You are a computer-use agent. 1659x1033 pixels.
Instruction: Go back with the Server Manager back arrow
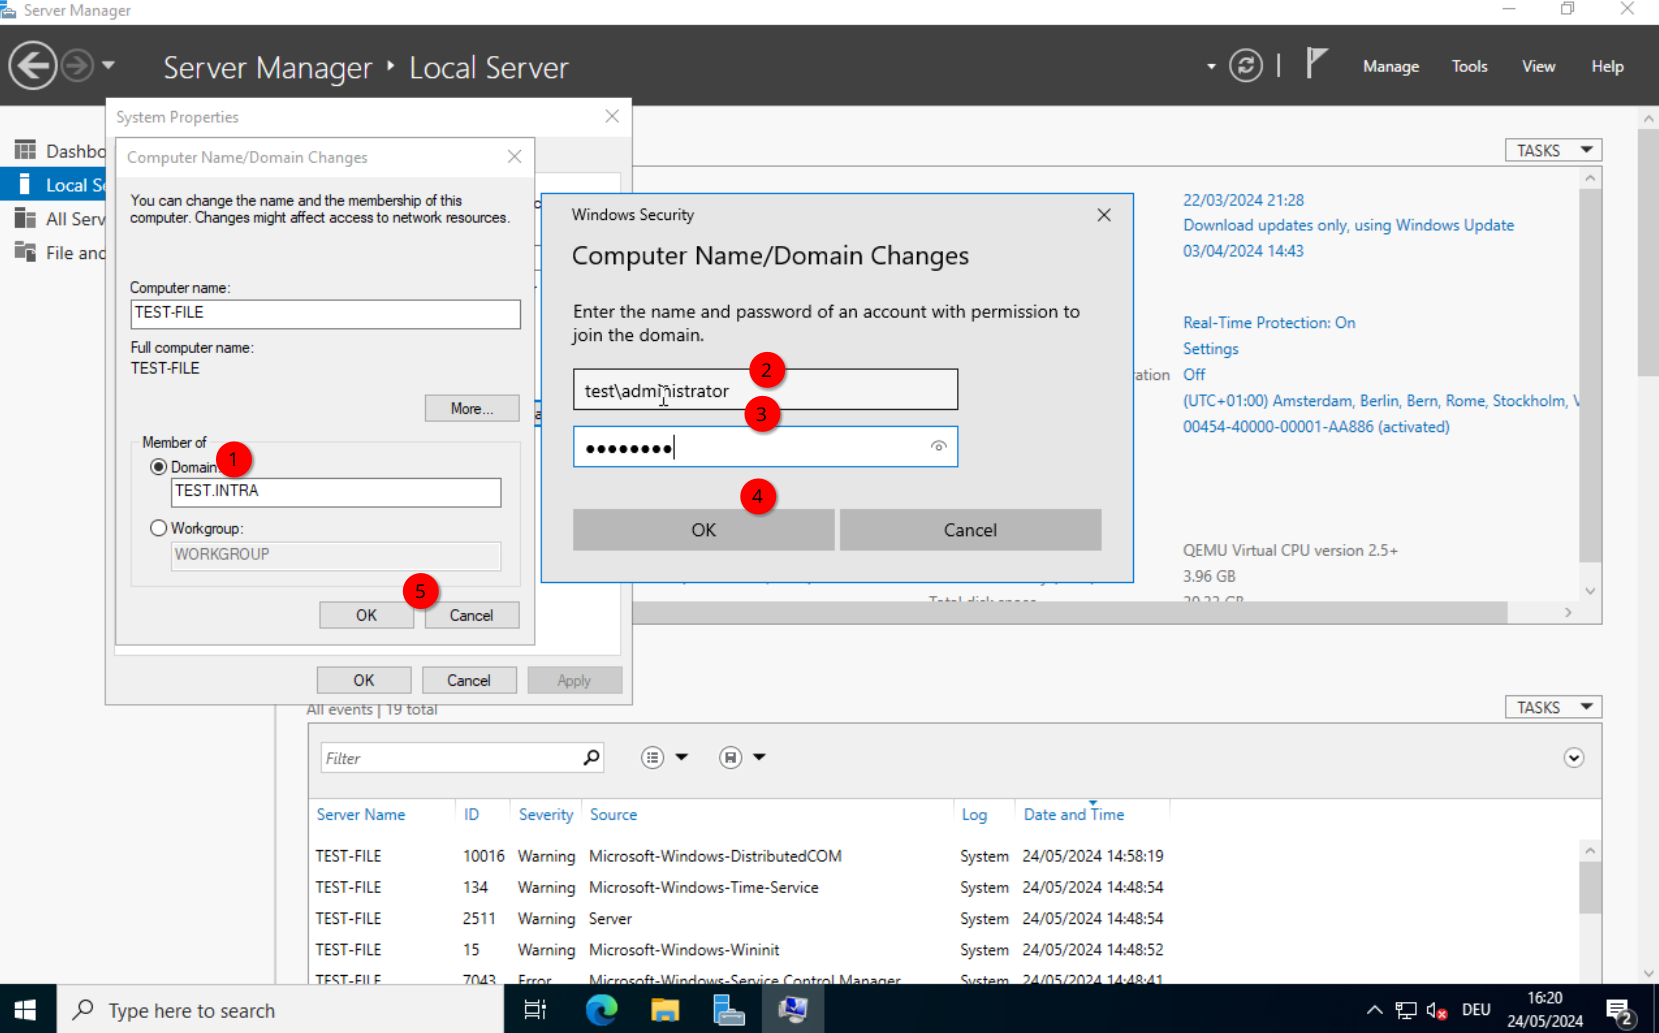[33, 66]
